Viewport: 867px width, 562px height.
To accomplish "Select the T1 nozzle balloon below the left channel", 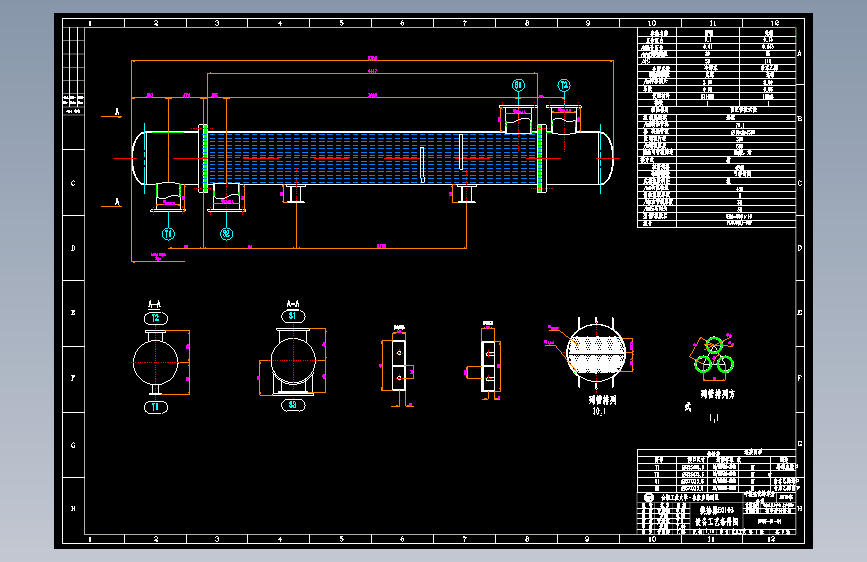I will tap(168, 234).
